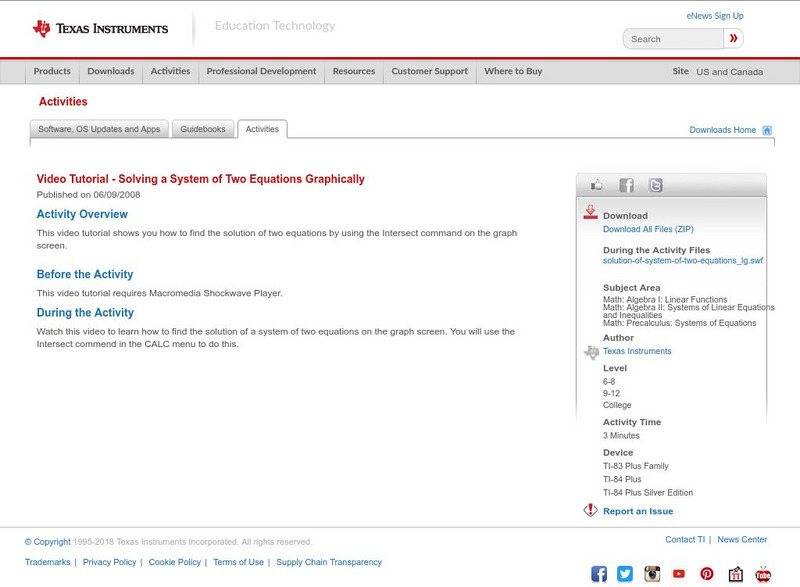
Task: Click the 'College' level entry
Action: pos(617,405)
